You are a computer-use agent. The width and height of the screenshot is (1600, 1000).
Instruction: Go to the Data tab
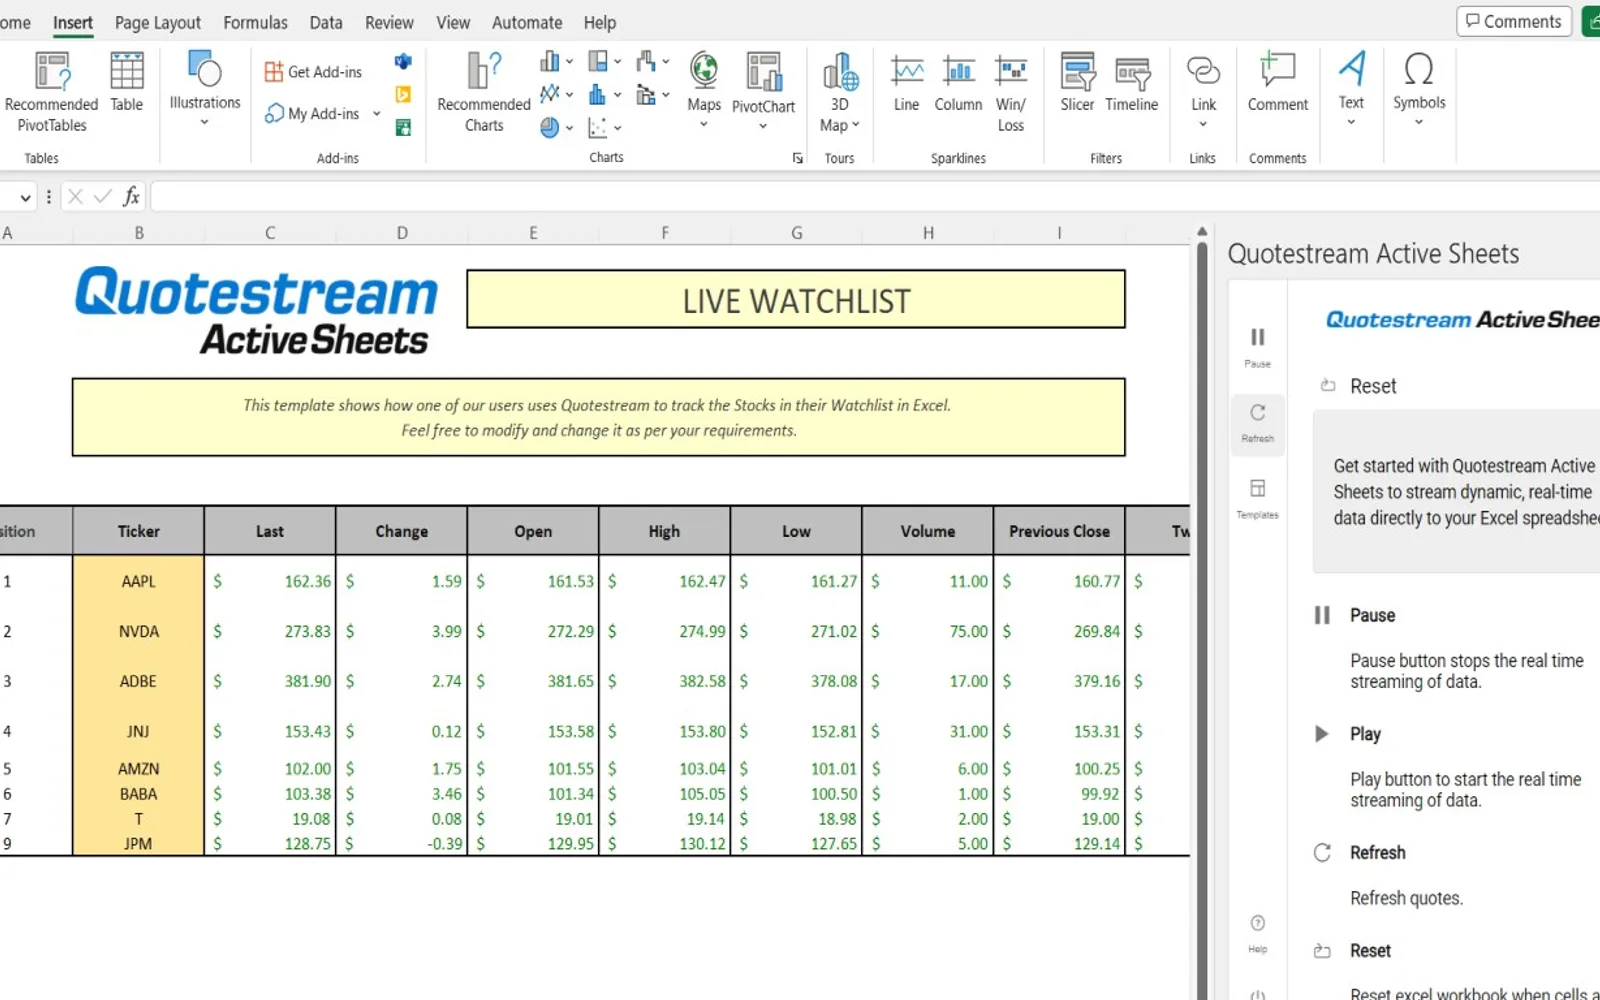click(x=326, y=22)
